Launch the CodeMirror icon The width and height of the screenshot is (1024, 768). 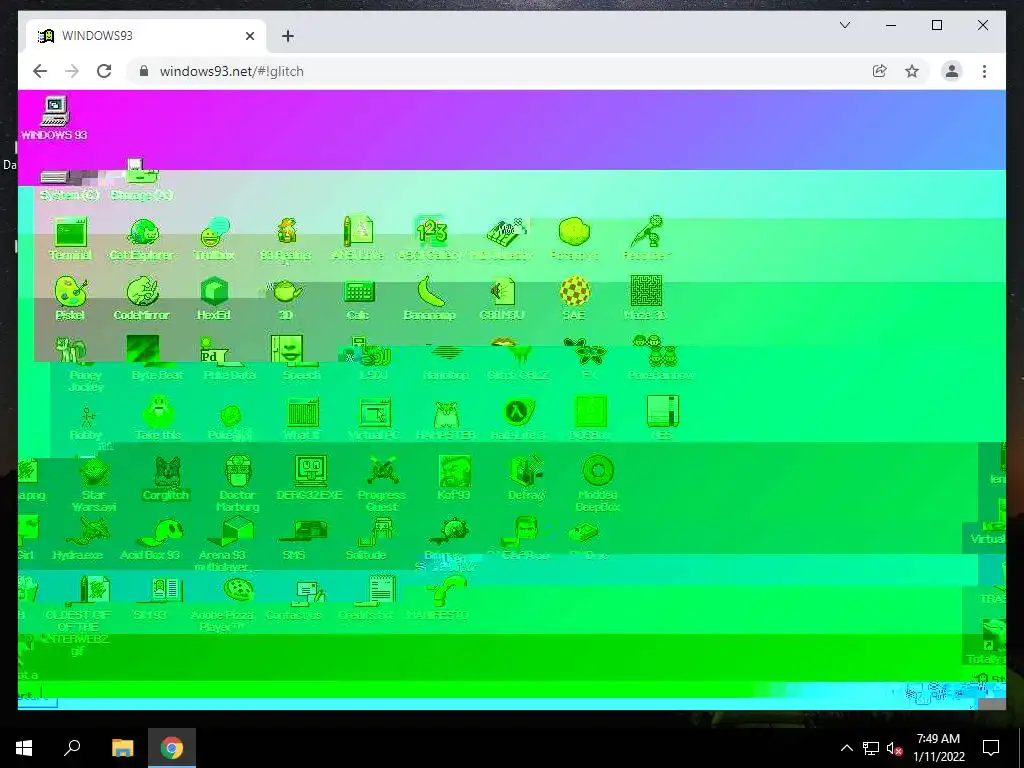point(142,292)
